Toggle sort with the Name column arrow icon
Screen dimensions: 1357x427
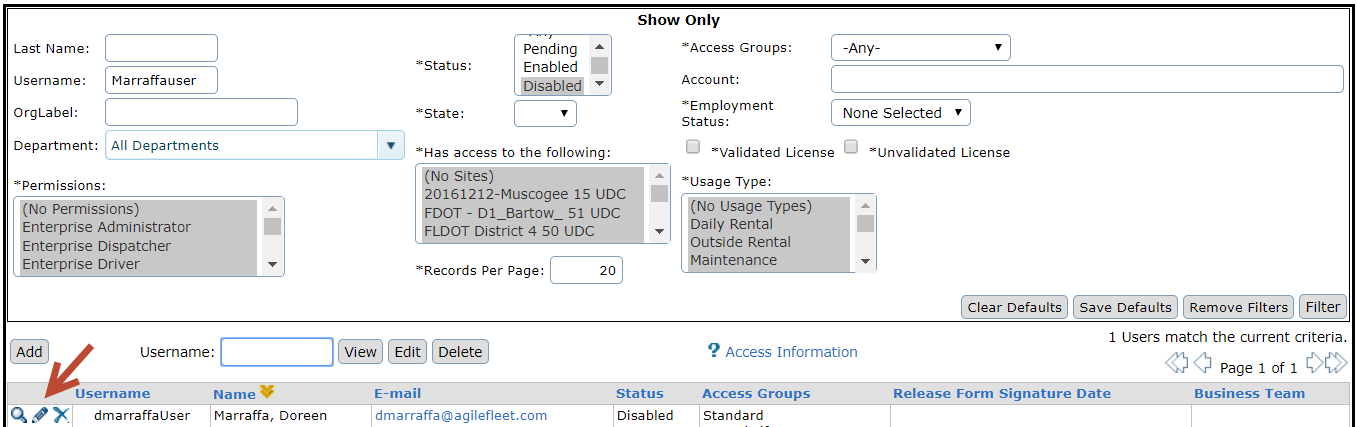click(267, 392)
